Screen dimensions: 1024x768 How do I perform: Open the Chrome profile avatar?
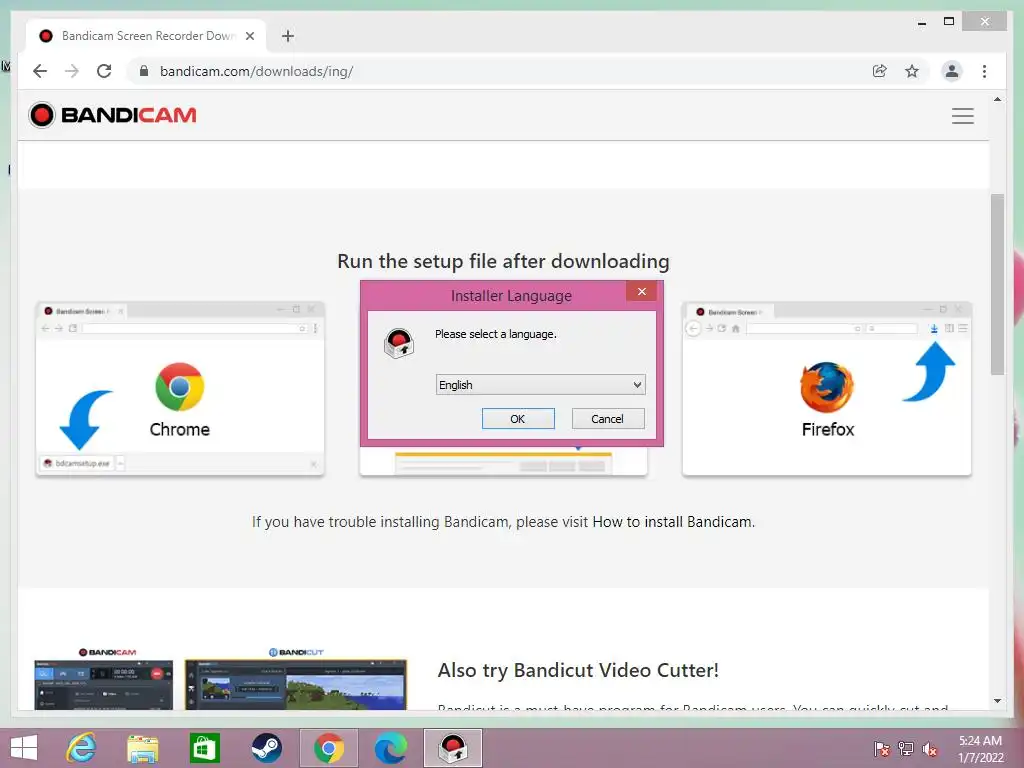[x=952, y=71]
